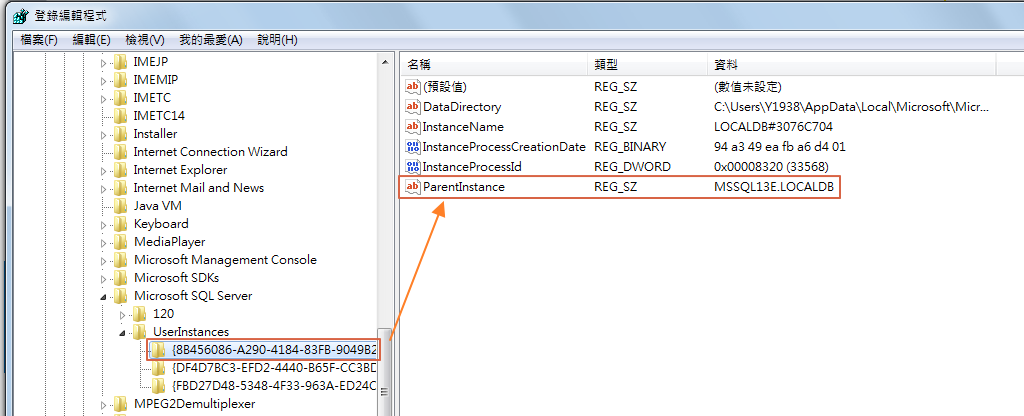Screen dimensions: 1024x416
Task: Open the 編輯(E) menu
Action: pyautogui.click(x=91, y=40)
